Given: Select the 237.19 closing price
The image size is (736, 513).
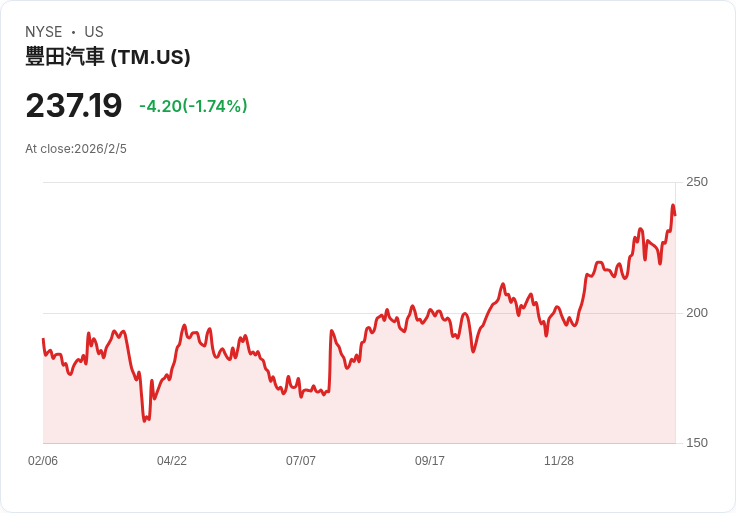Looking at the screenshot, I should tap(74, 106).
